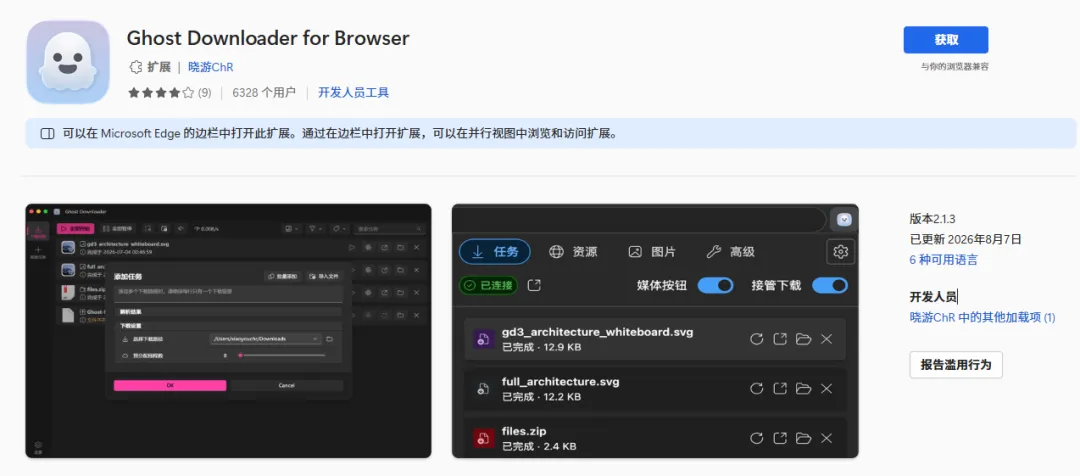The image size is (1080, 476).
Task: Show folder for full_architecture.svg
Action: pos(803,389)
